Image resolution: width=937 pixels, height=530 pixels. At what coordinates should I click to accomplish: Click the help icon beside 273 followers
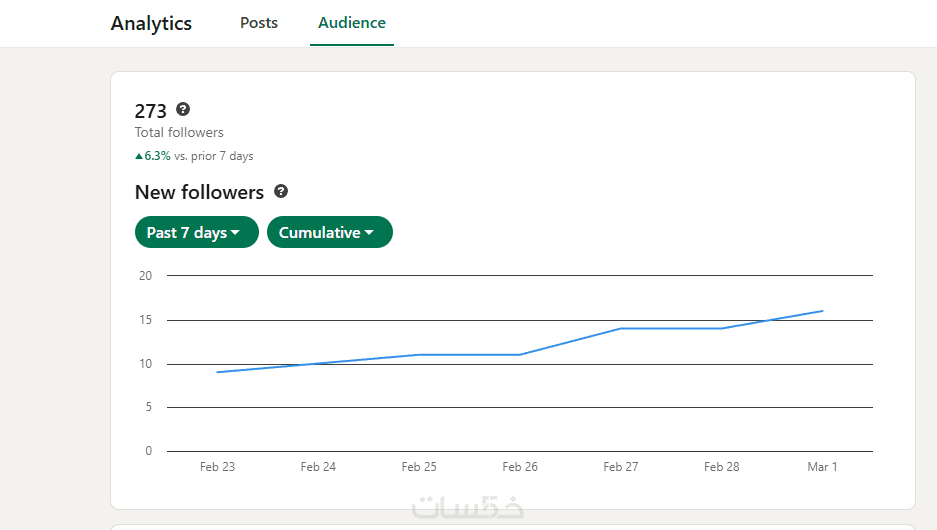[x=183, y=110]
